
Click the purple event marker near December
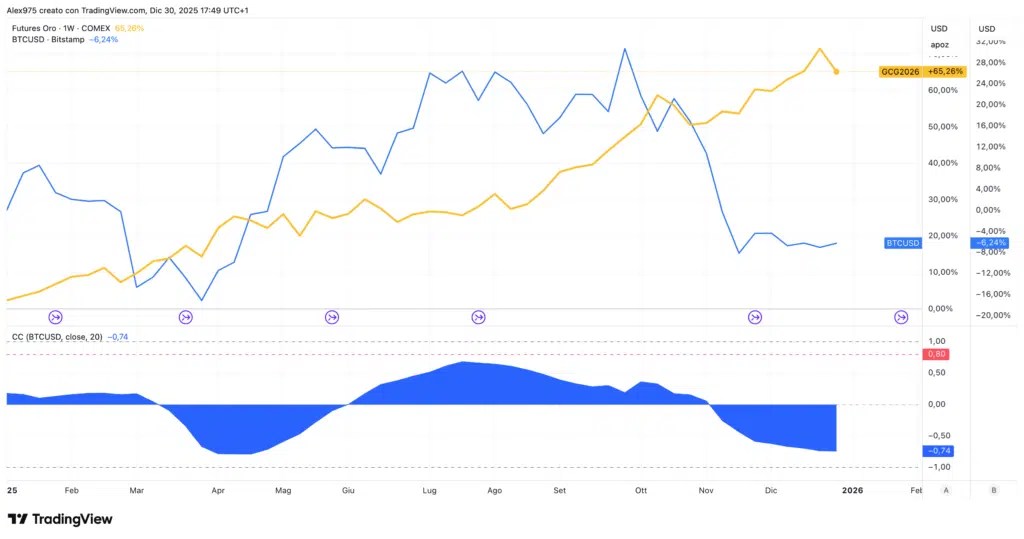[x=755, y=318]
